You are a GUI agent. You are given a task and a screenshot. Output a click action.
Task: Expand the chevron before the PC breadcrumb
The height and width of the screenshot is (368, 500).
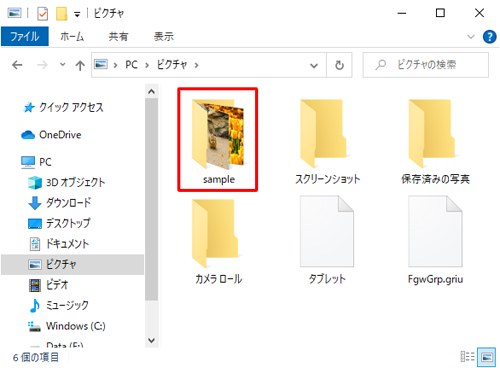click(115, 65)
